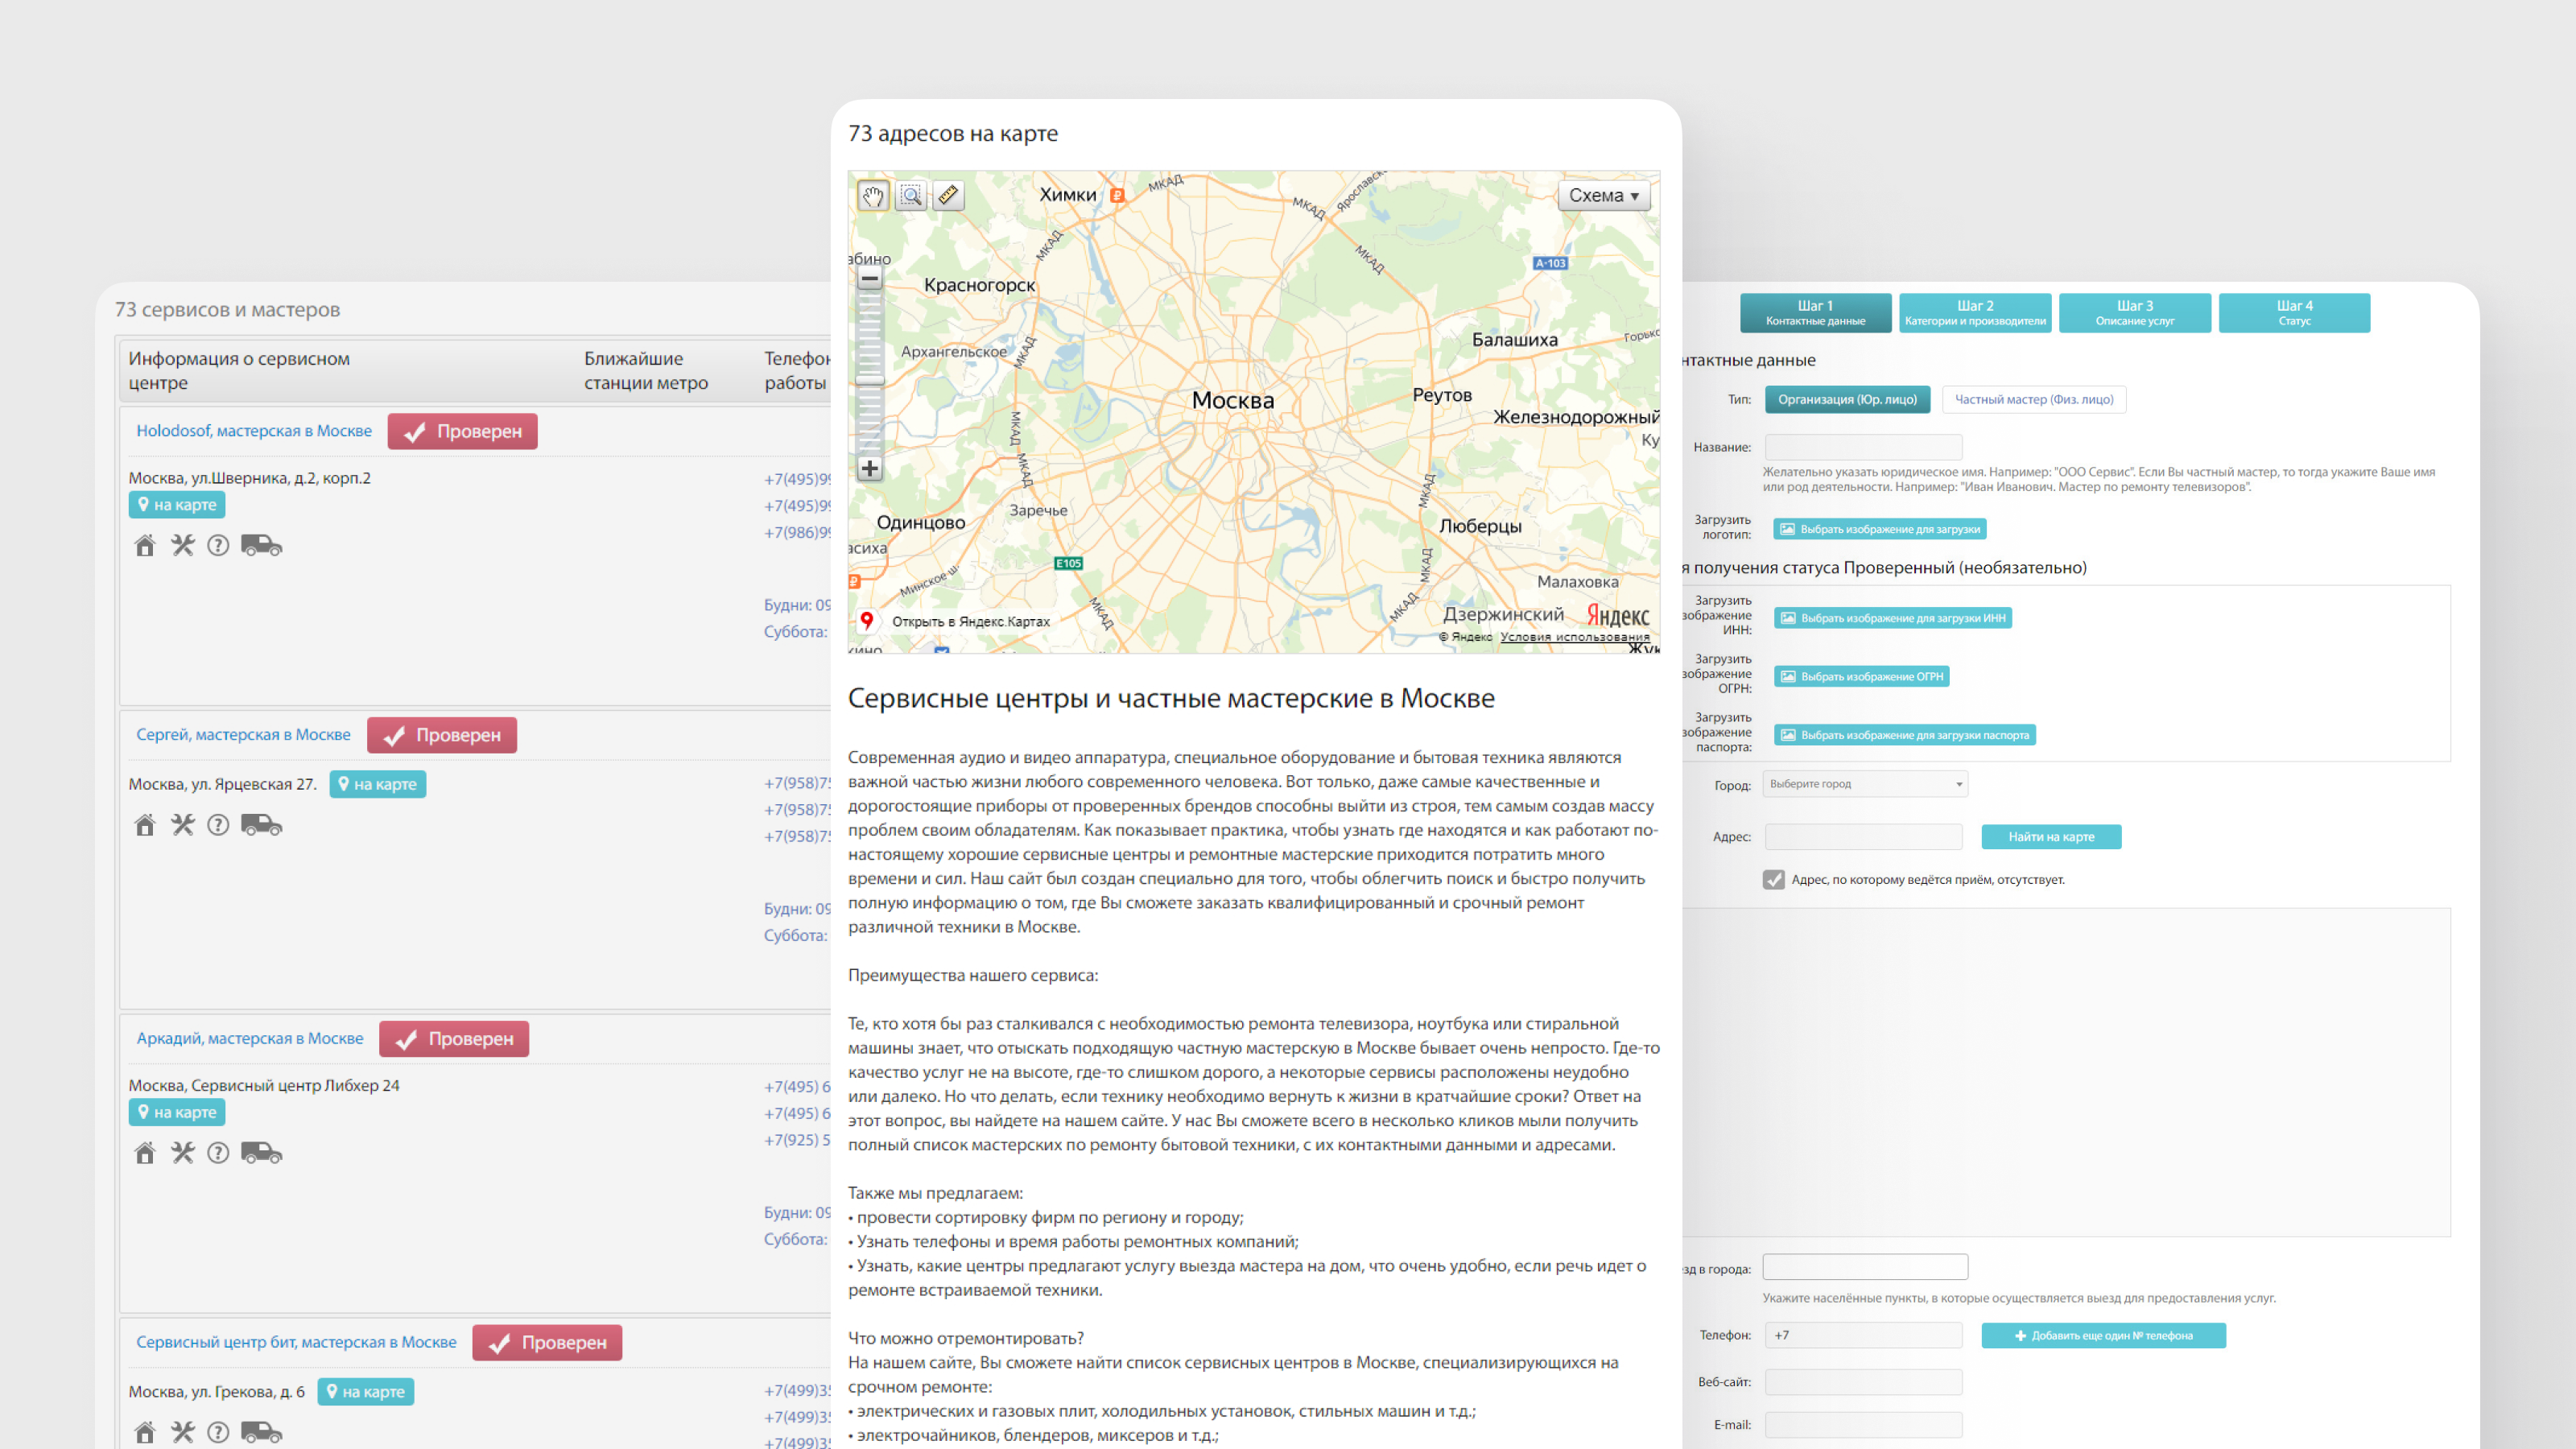Viewport: 2576px width, 1449px height.
Task: Click Выбрать изображение ОГРН button
Action: pos(1861,677)
